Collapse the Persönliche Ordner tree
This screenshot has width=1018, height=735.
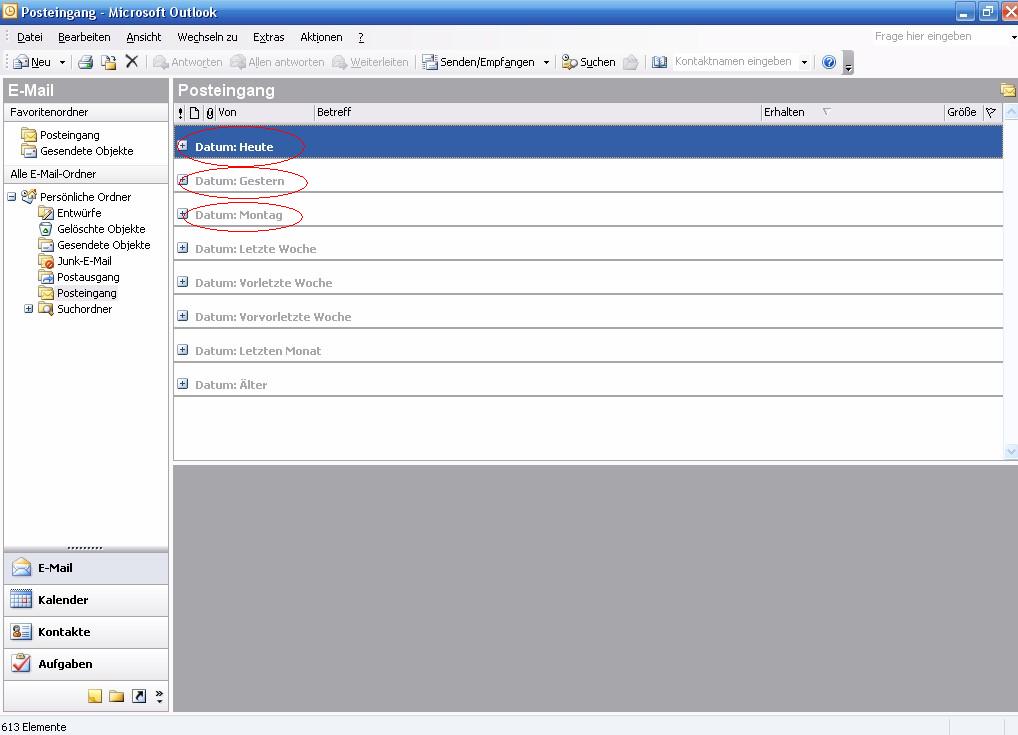pyautogui.click(x=12, y=197)
